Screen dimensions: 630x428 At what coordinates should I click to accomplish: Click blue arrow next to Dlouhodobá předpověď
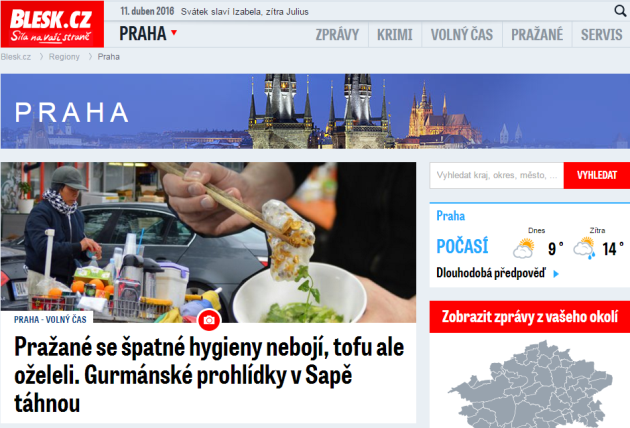[x=556, y=274]
